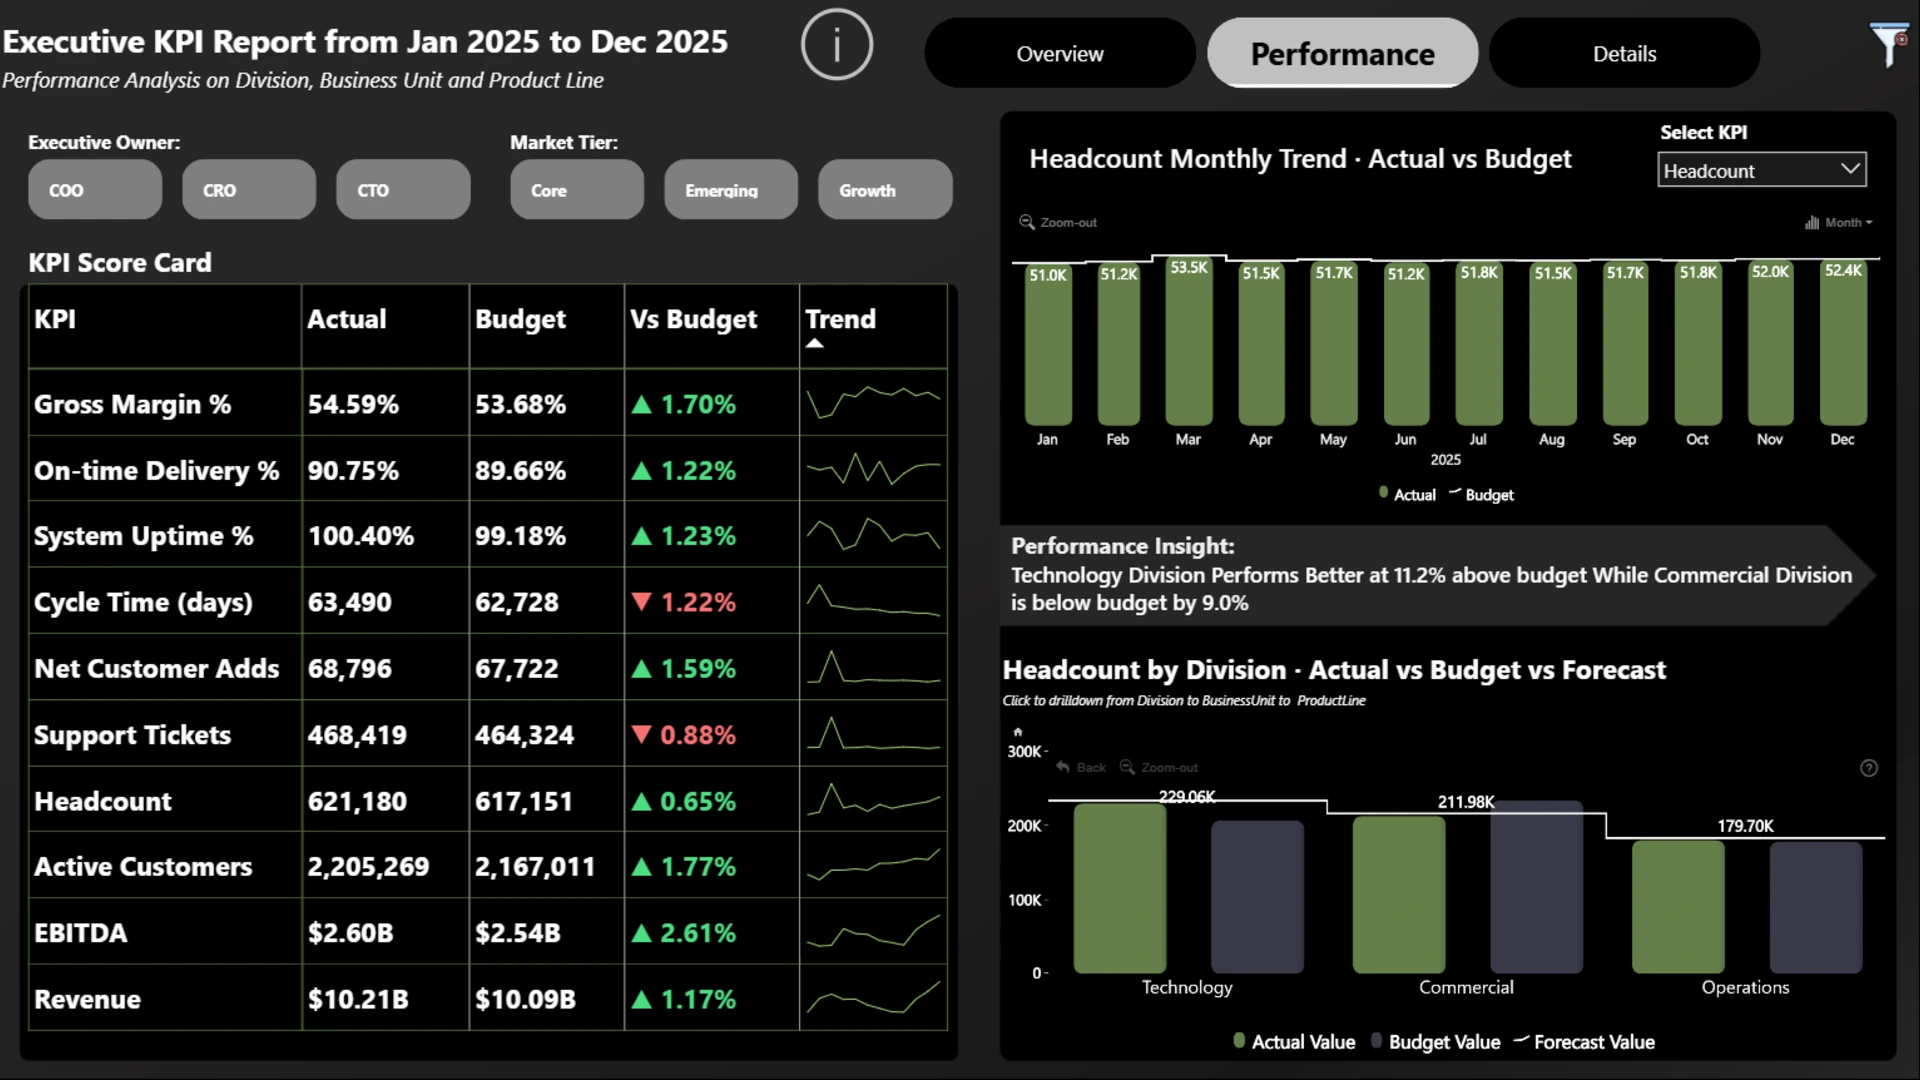Screen dimensions: 1920x1080
Task: Open the Month granularity dropdown
Action: click(1840, 222)
